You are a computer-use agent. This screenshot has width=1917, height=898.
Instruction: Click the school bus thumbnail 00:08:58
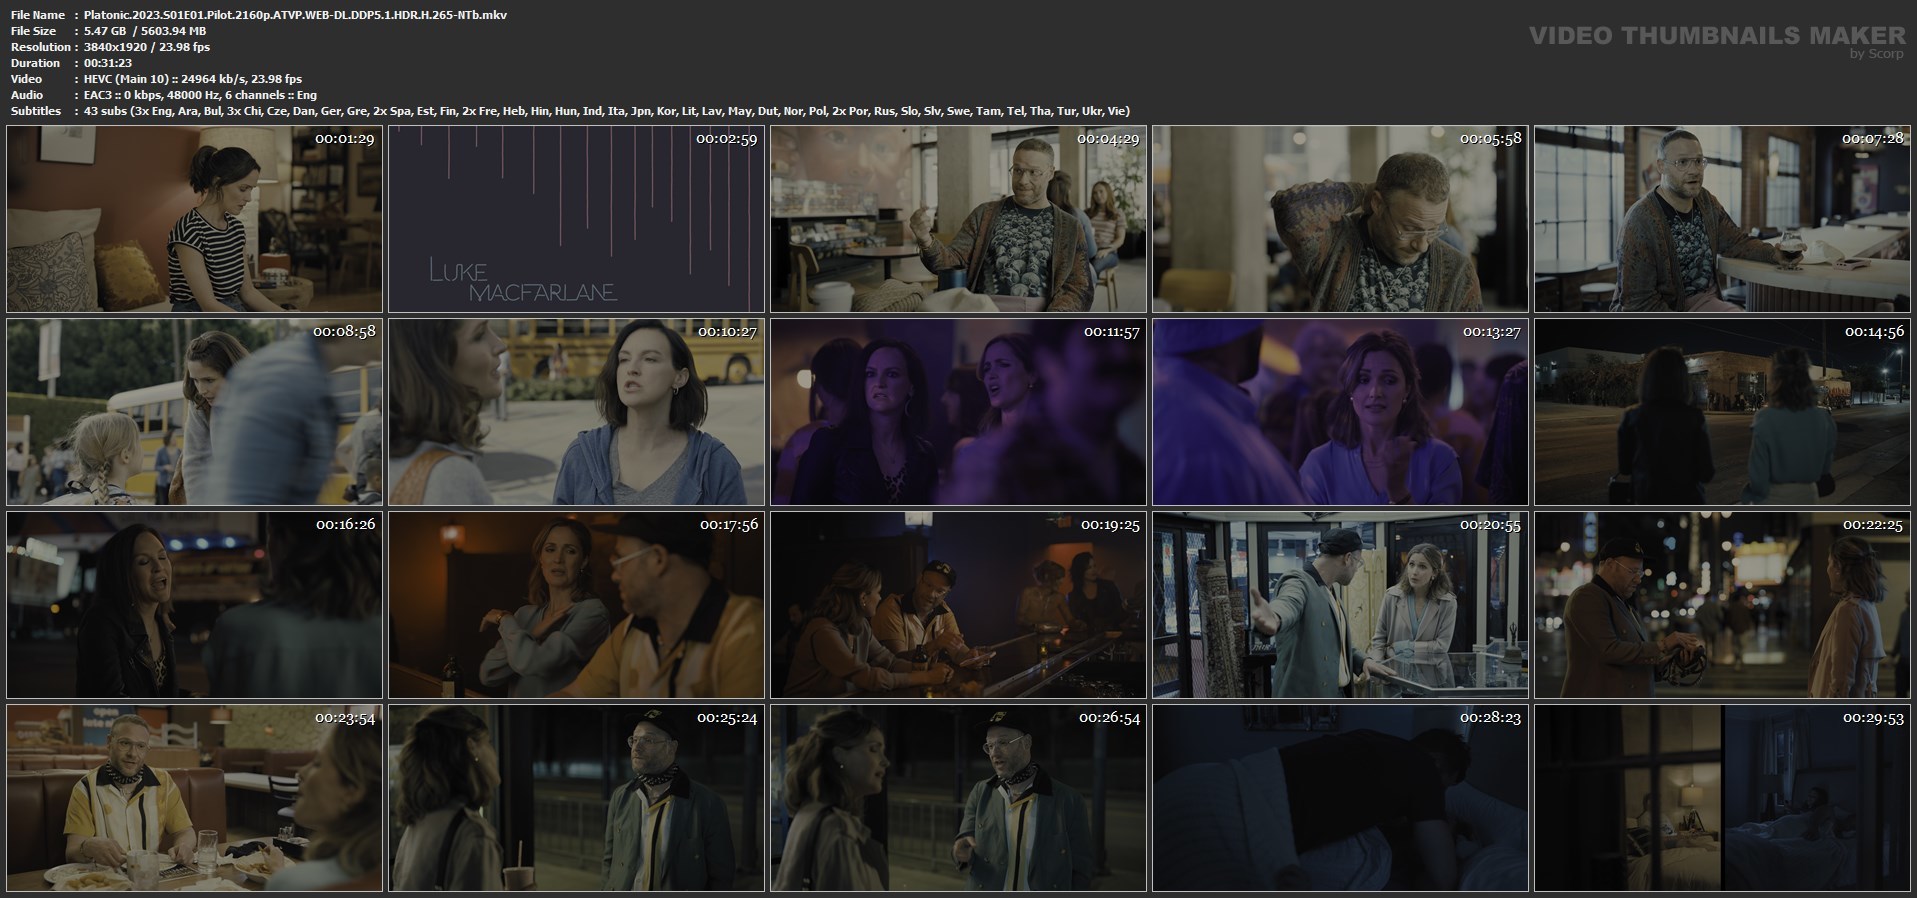coord(194,412)
